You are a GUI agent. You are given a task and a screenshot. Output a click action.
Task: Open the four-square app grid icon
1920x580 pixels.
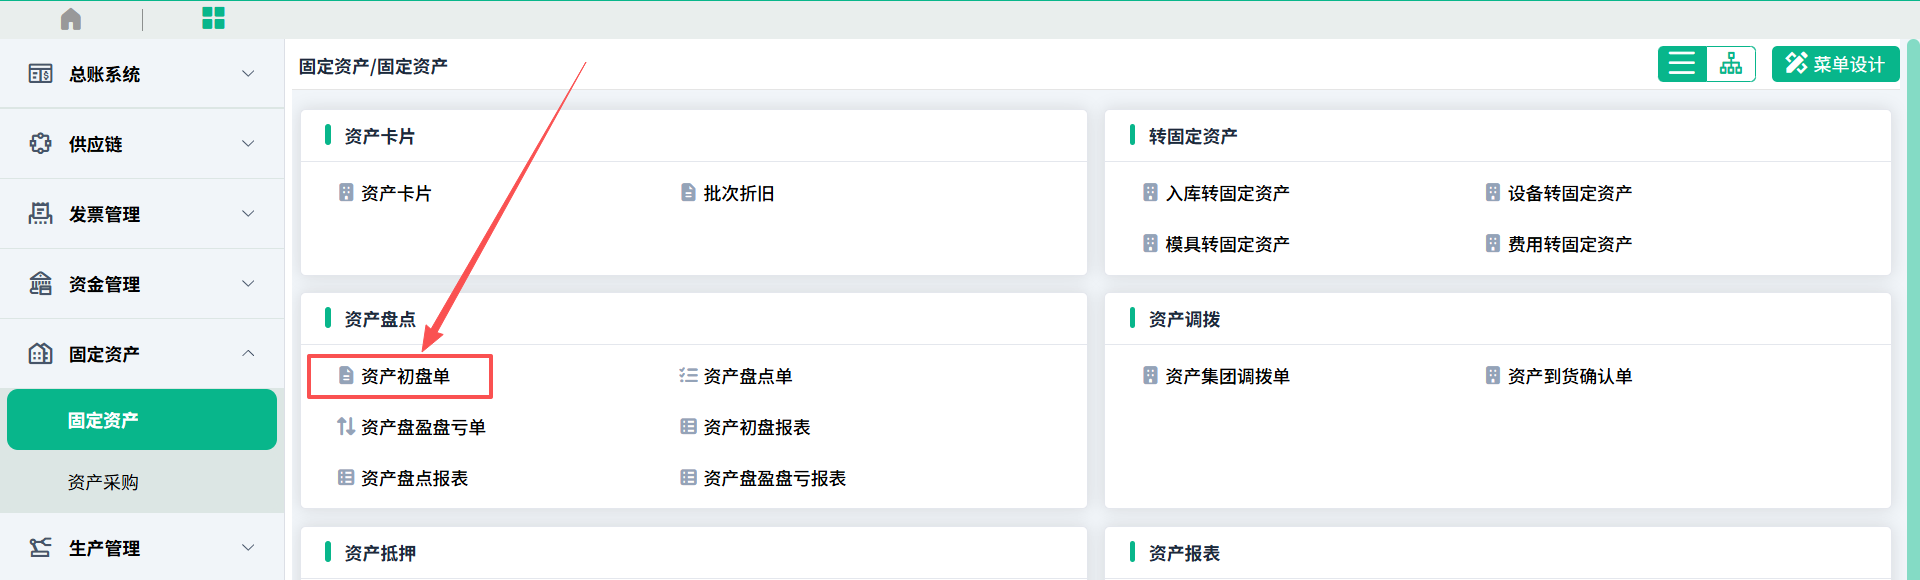[213, 18]
